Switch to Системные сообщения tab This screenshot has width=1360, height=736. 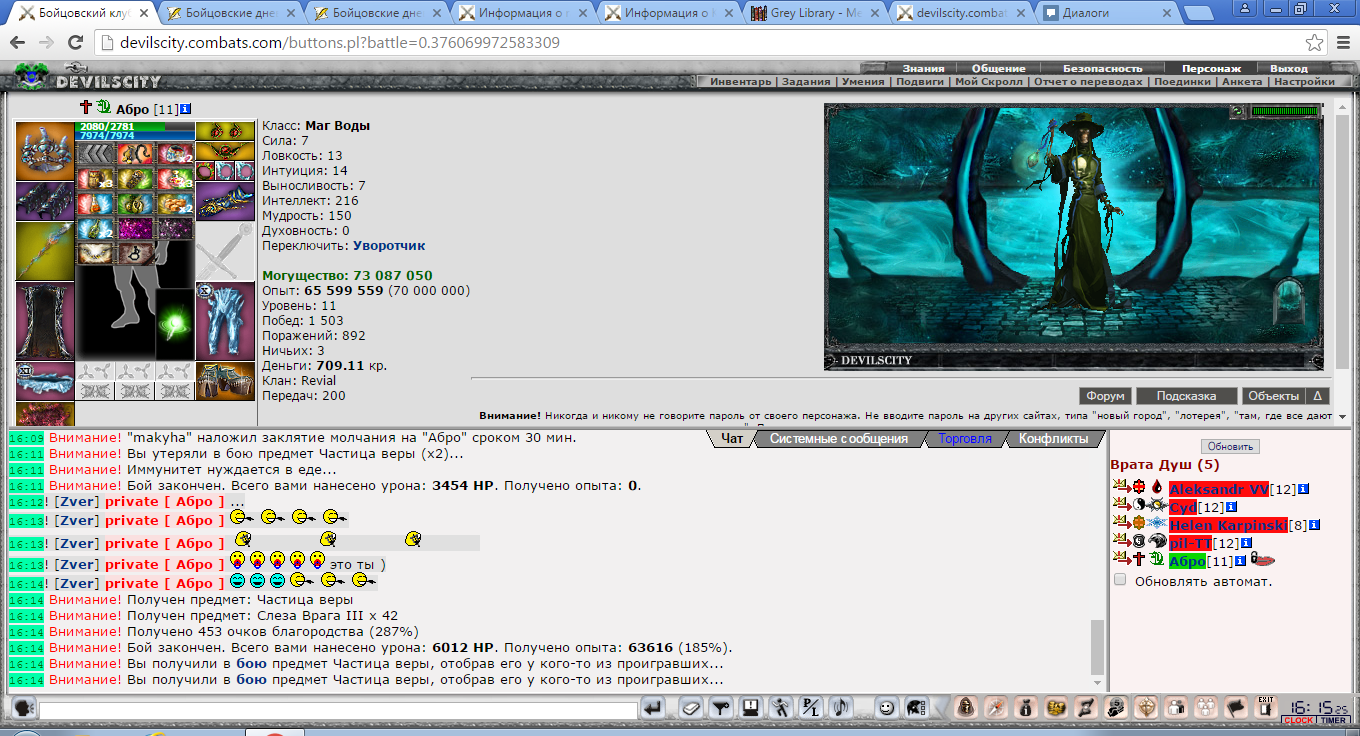838,439
